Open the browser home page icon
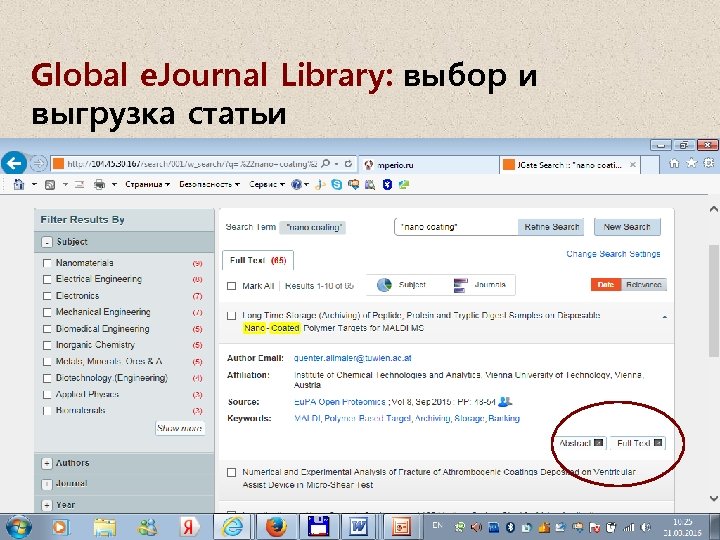 click(674, 163)
